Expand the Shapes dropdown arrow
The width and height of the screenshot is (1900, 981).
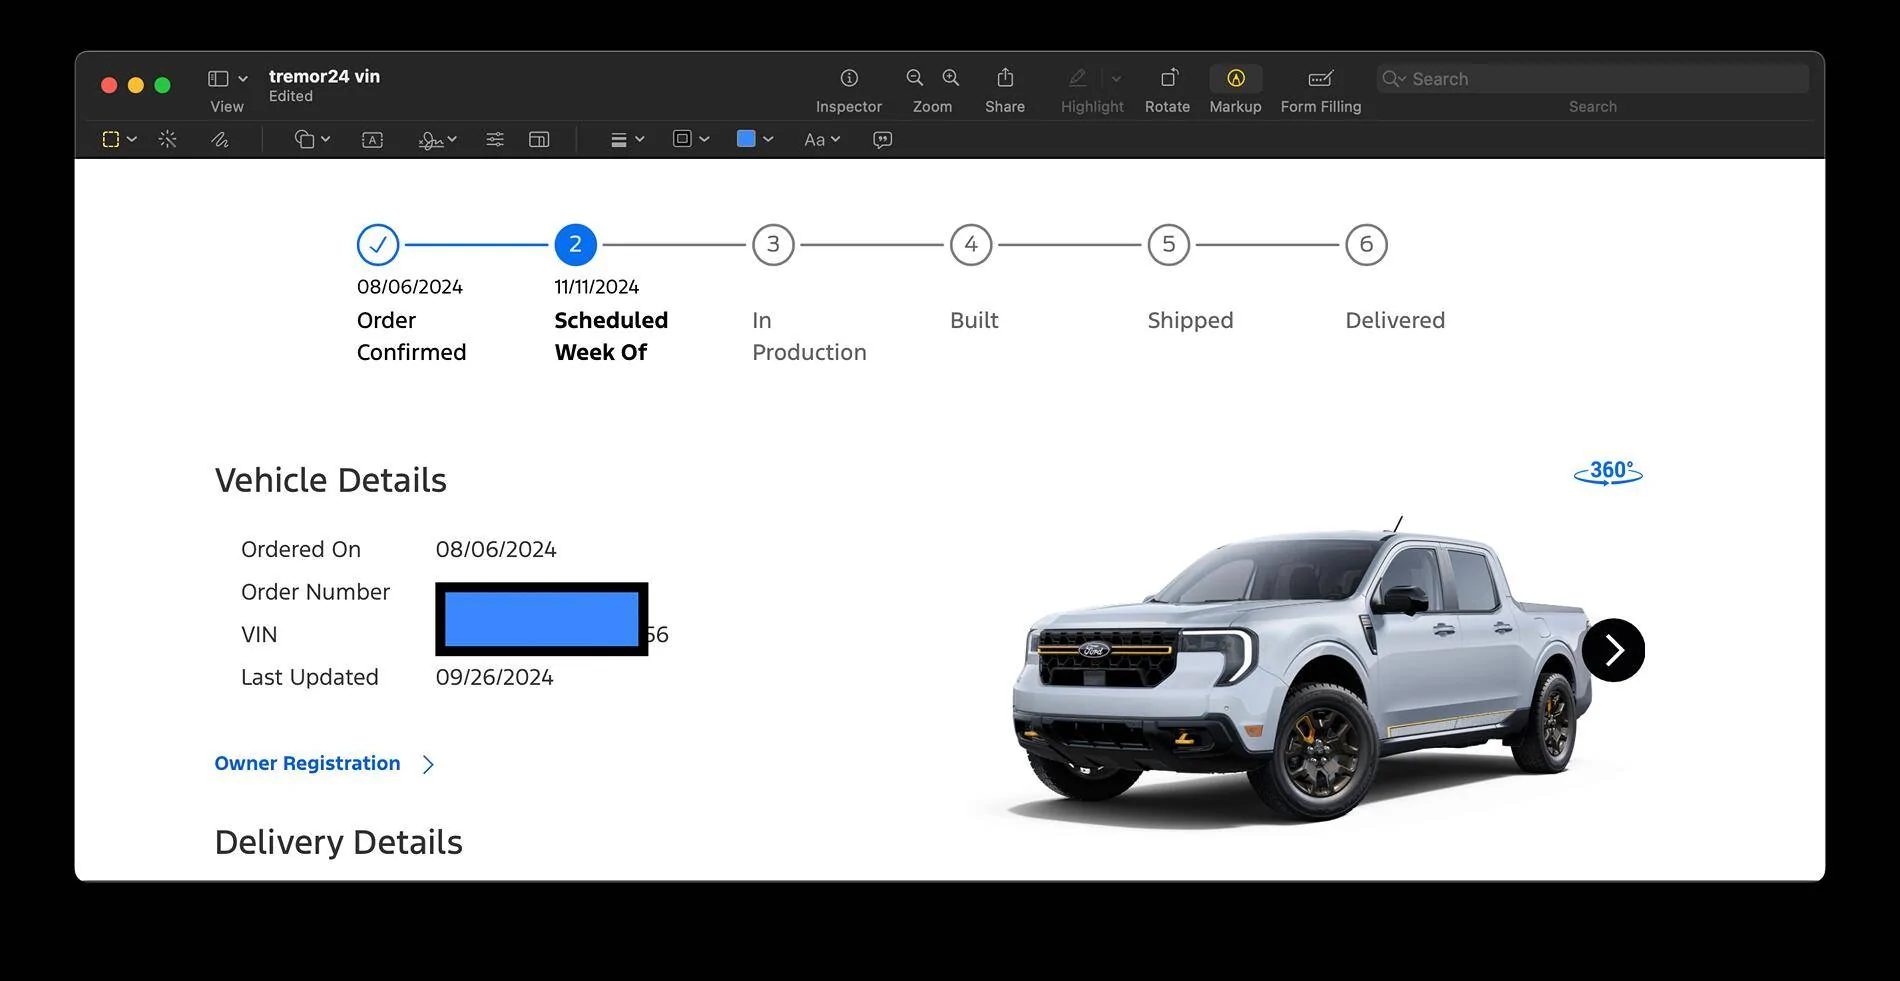tap(326, 140)
